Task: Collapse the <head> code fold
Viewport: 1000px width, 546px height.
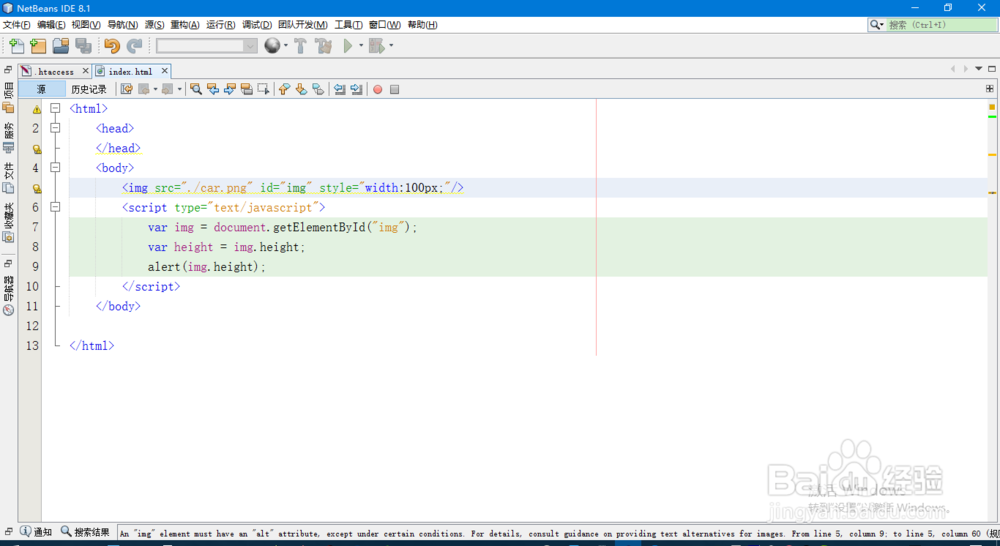Action: point(55,128)
